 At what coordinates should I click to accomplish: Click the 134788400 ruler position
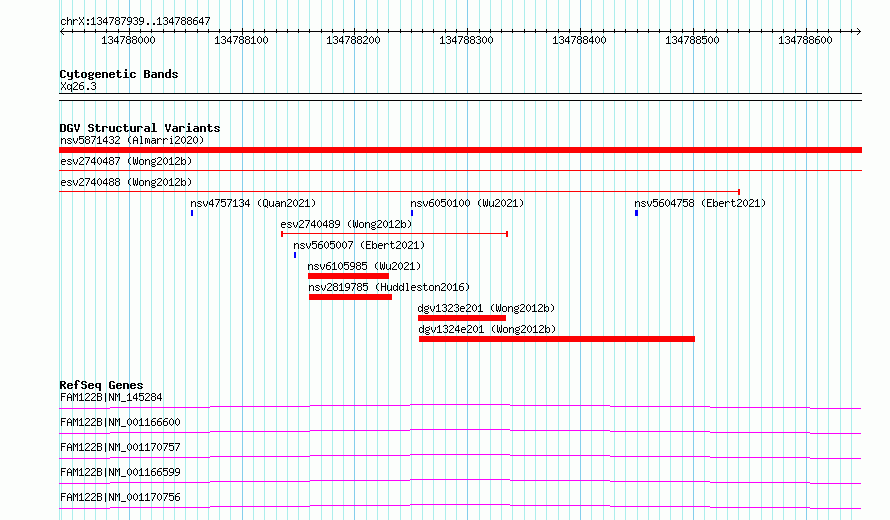pyautogui.click(x=580, y=40)
